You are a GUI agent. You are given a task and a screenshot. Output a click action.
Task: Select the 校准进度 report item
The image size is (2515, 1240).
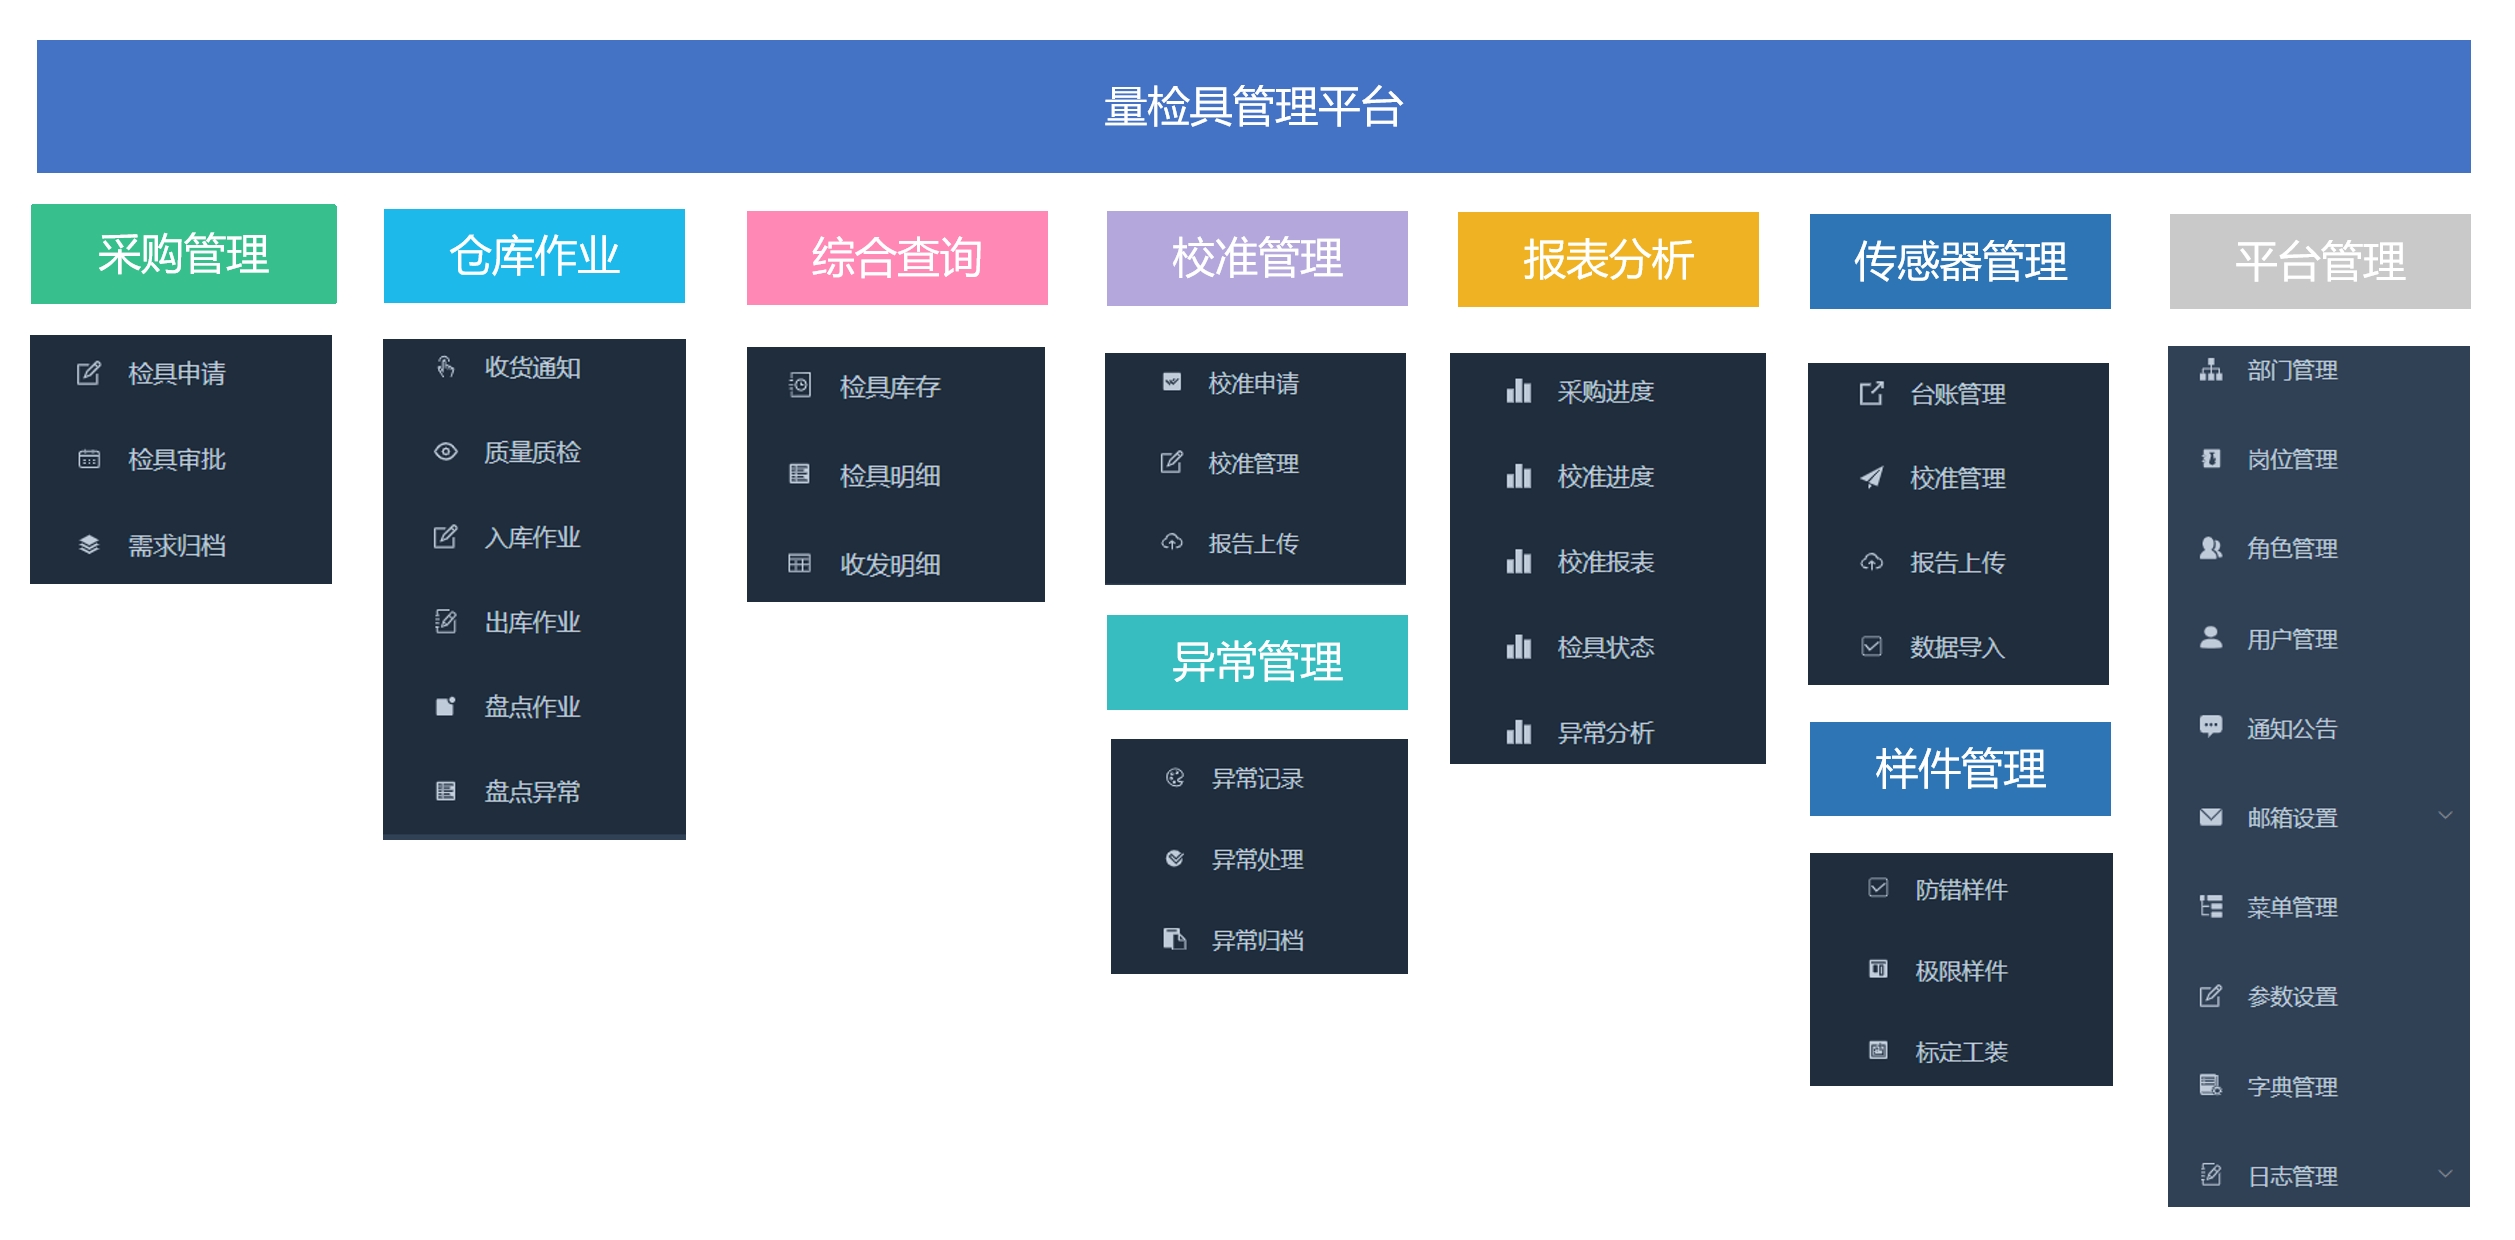point(1608,477)
